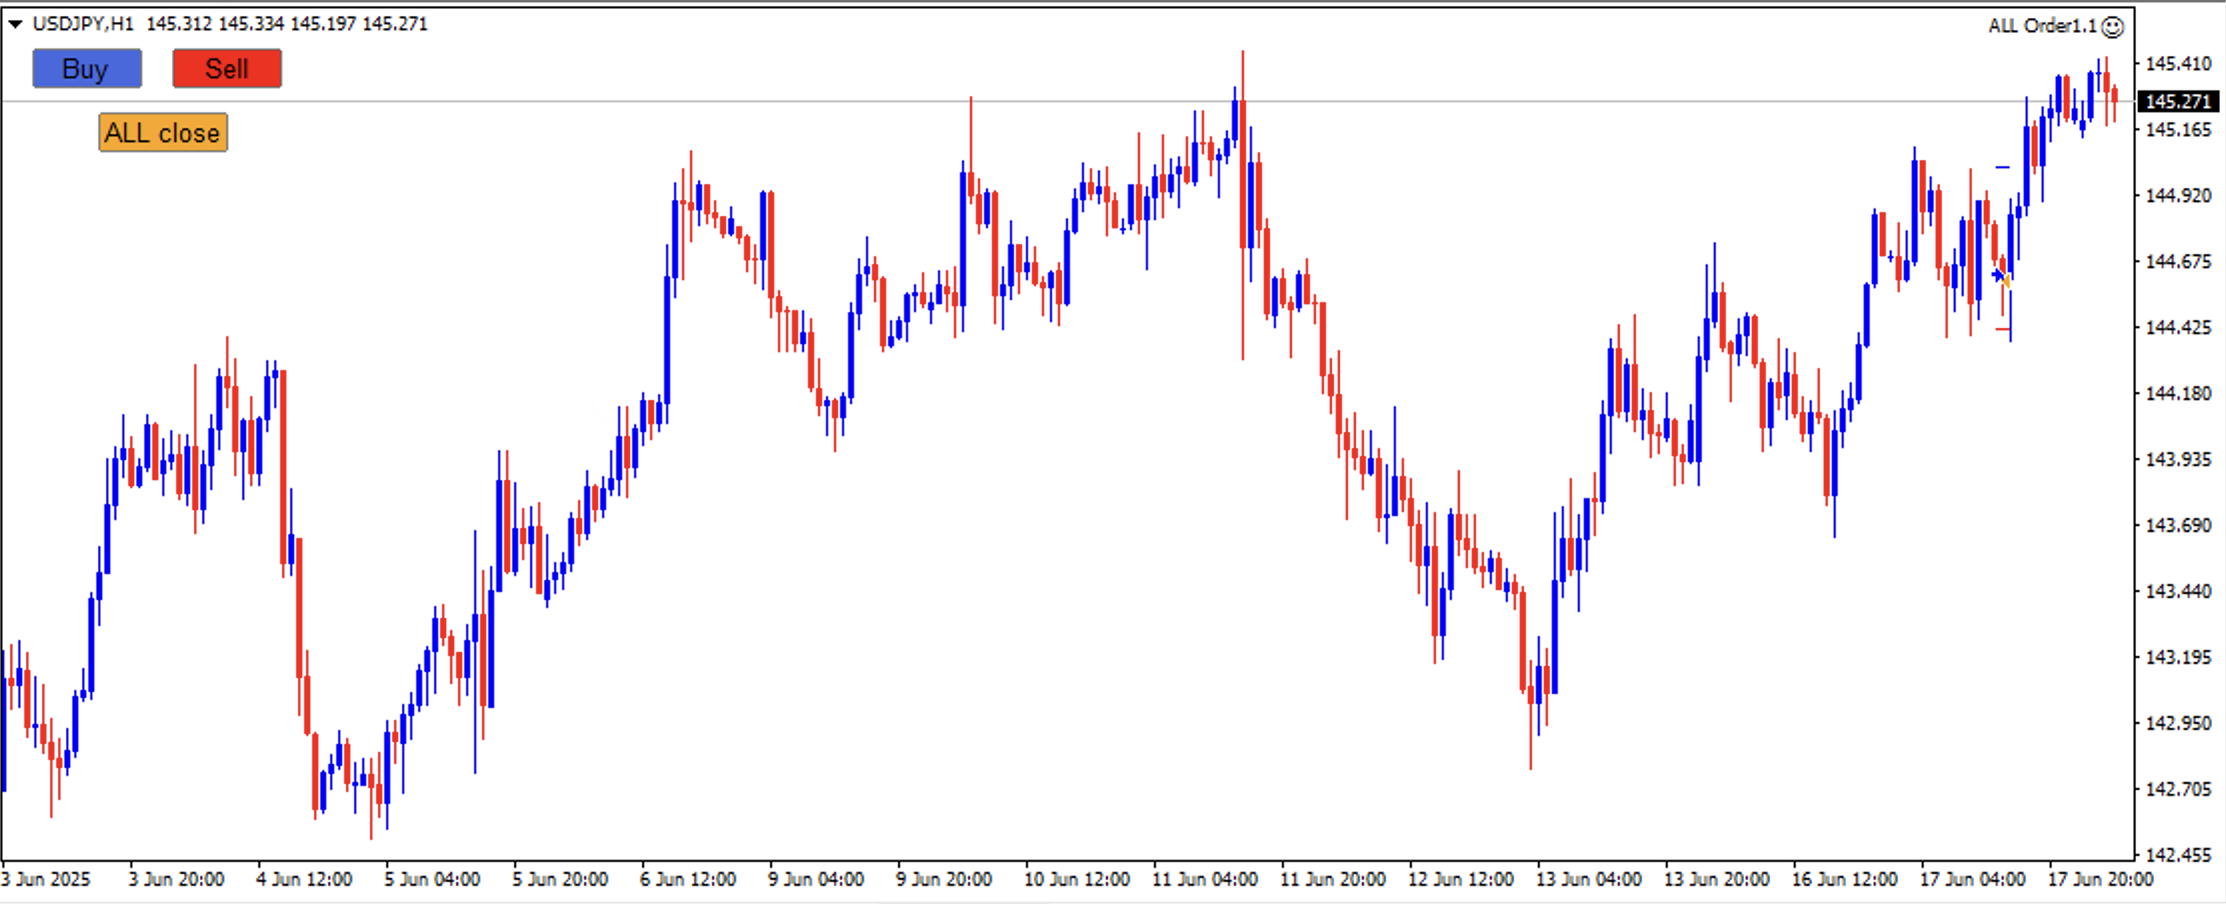The image size is (2226, 904).
Task: Click the 17 Jun 20:00 time axis label
Action: (2101, 880)
